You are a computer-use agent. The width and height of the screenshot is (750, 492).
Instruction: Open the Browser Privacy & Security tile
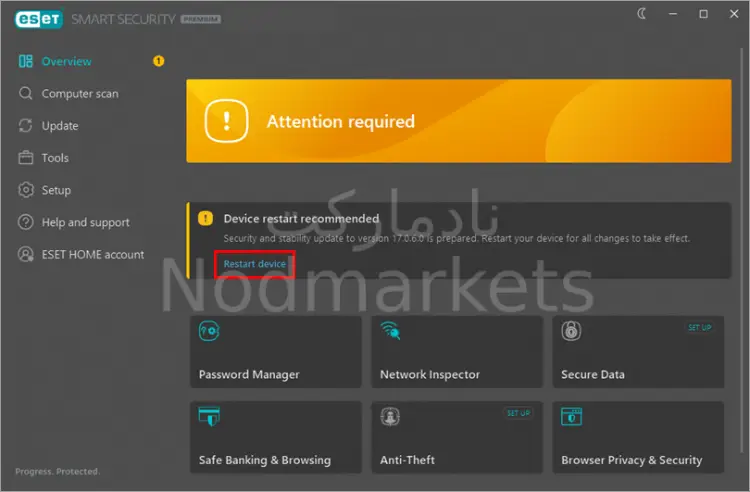tap(638, 437)
